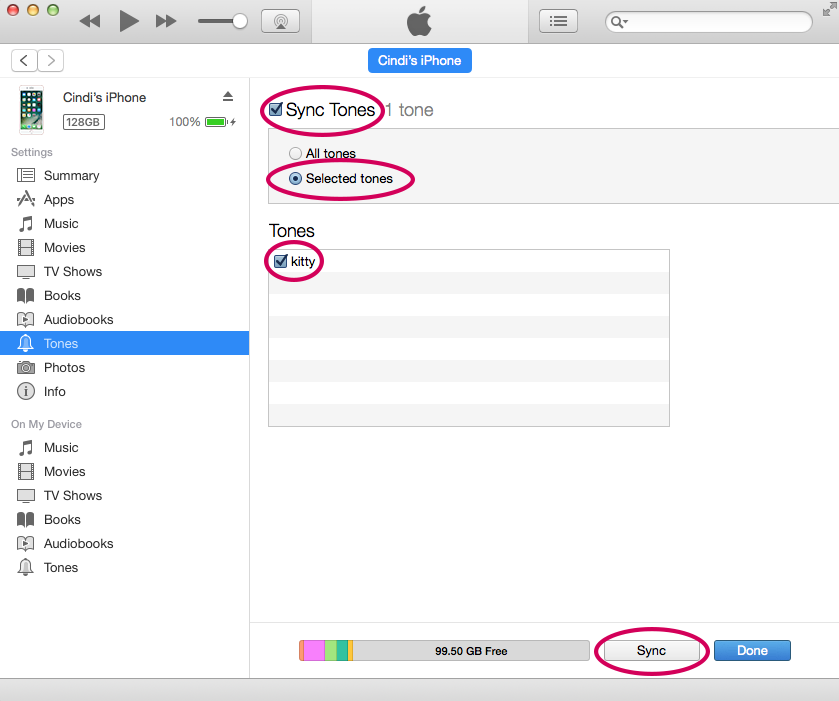Click the fast-forward playback button

click(x=166, y=21)
